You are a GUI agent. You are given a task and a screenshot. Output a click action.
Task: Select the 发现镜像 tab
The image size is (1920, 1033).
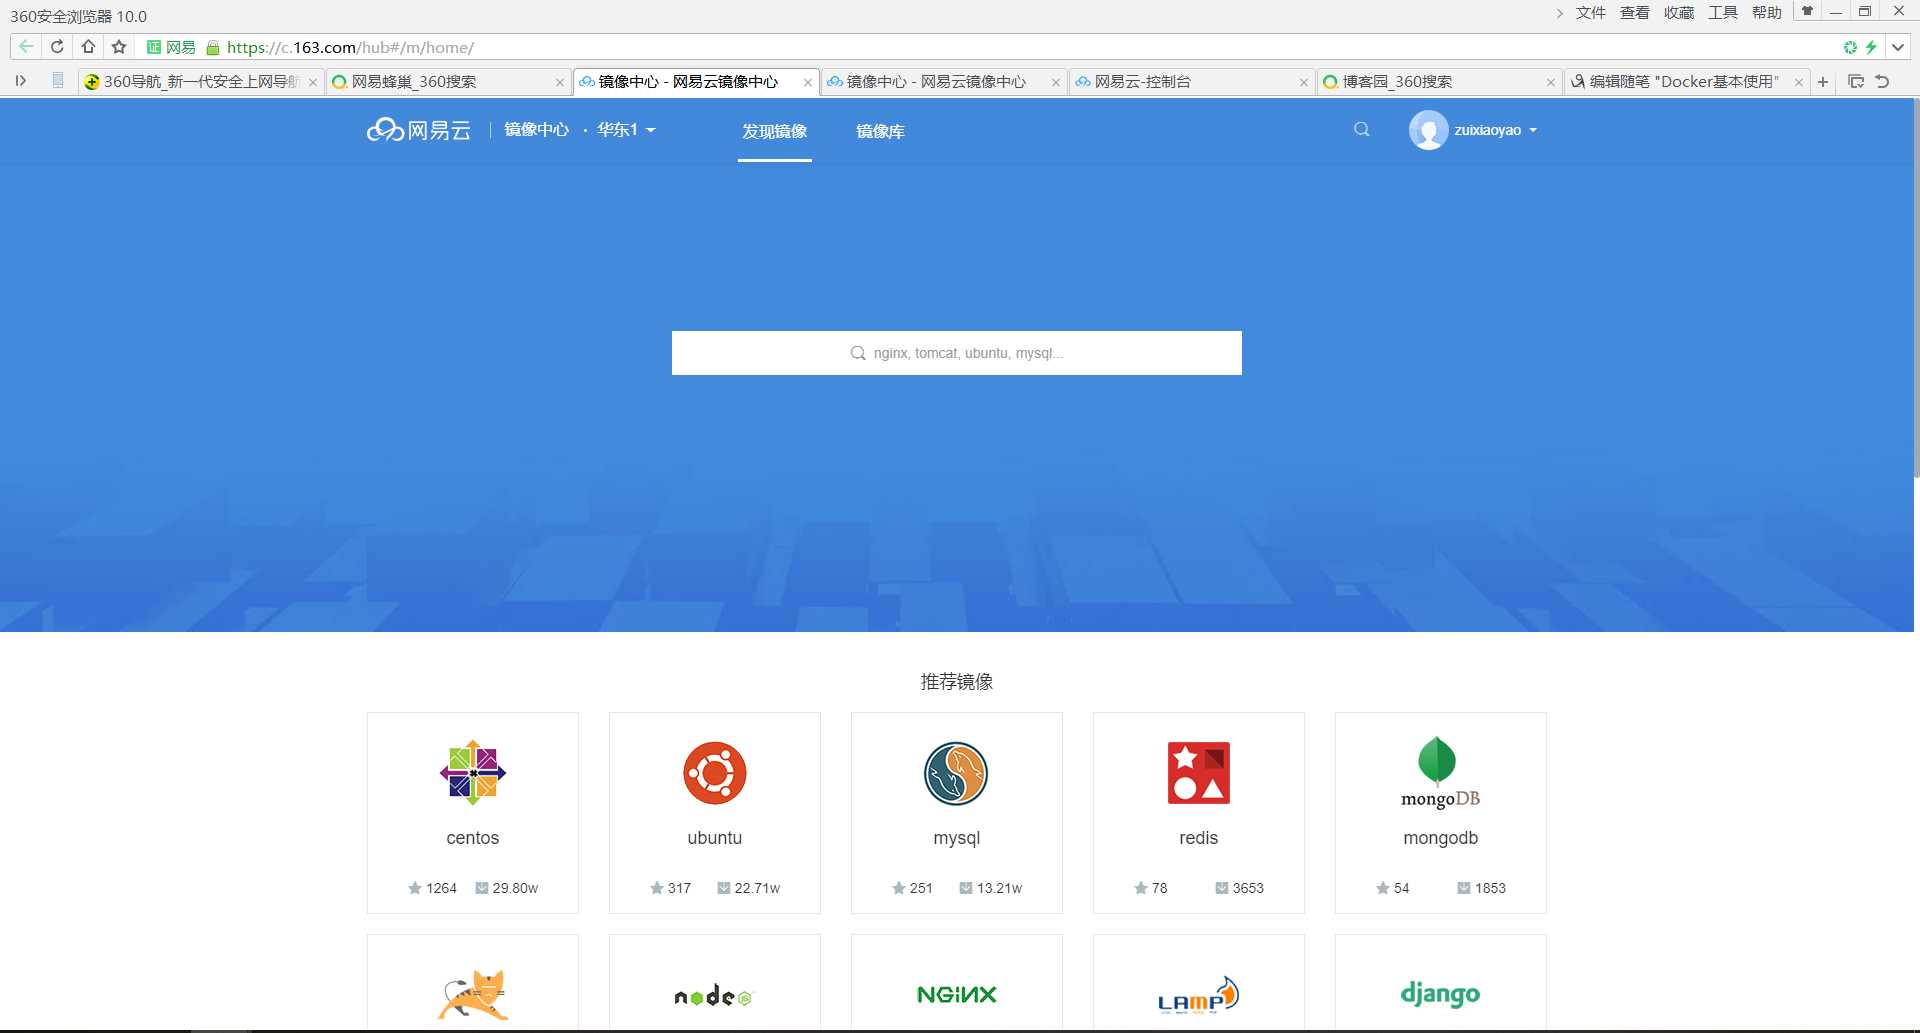click(x=774, y=131)
